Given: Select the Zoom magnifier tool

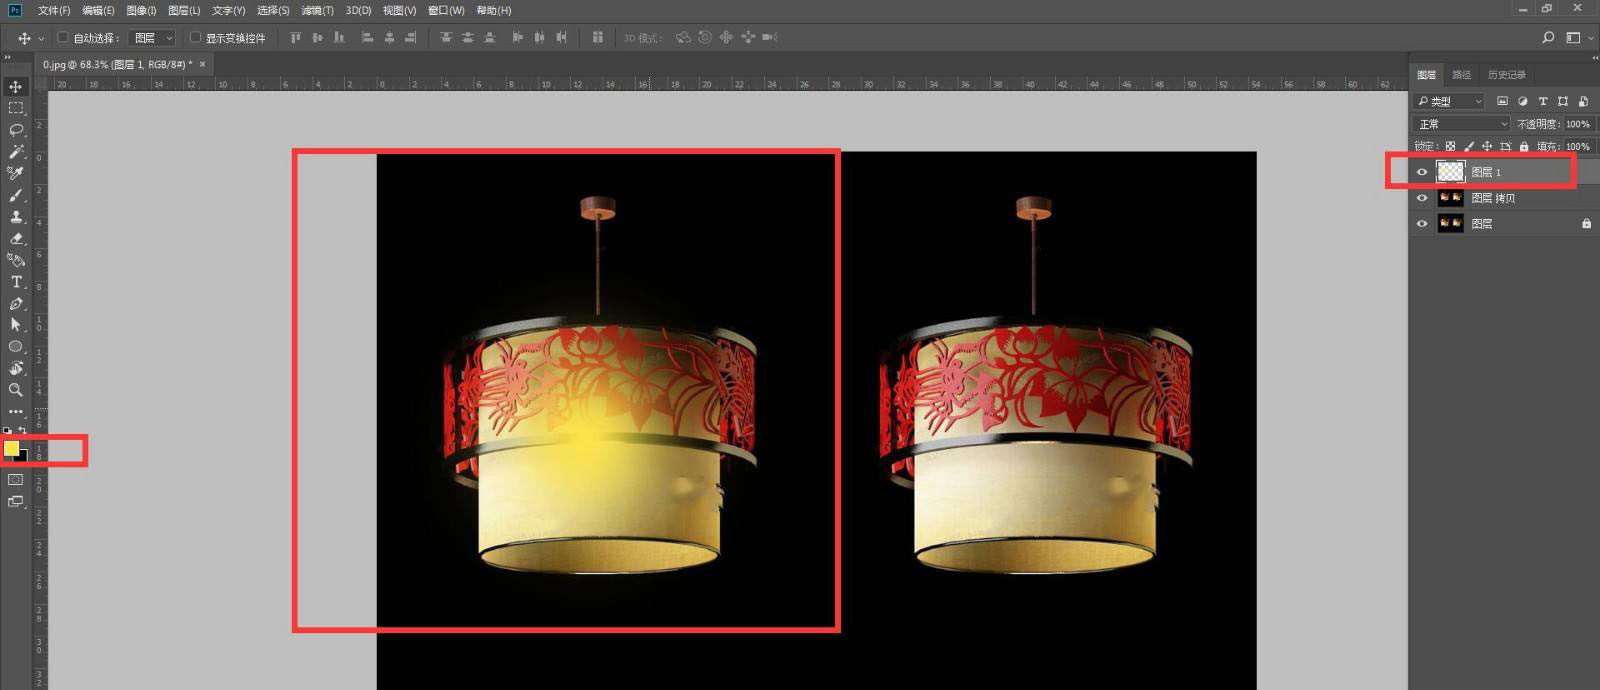Looking at the screenshot, I should click(x=16, y=390).
